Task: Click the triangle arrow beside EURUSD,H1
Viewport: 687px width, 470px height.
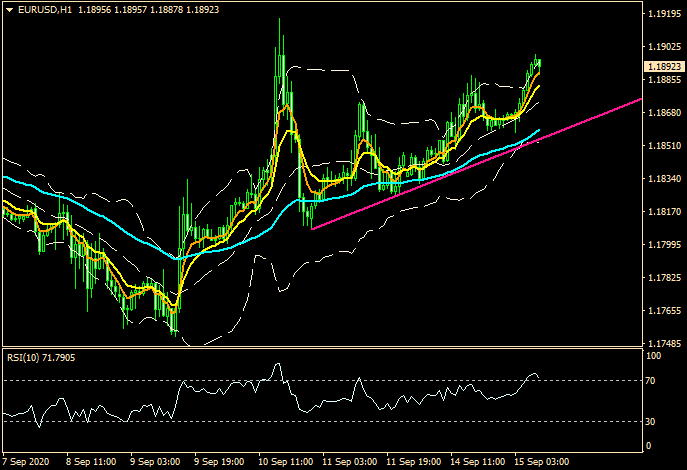Action: pyautogui.click(x=8, y=9)
